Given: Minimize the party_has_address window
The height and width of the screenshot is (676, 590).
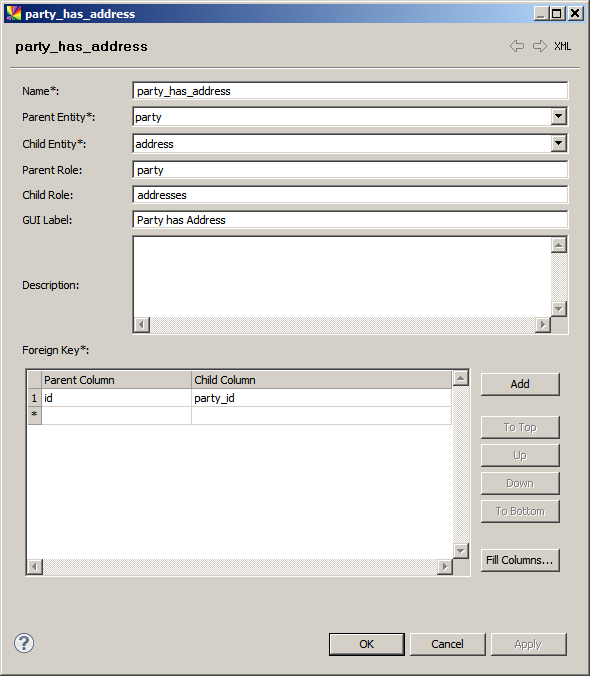Looking at the screenshot, I should pyautogui.click(x=541, y=13).
